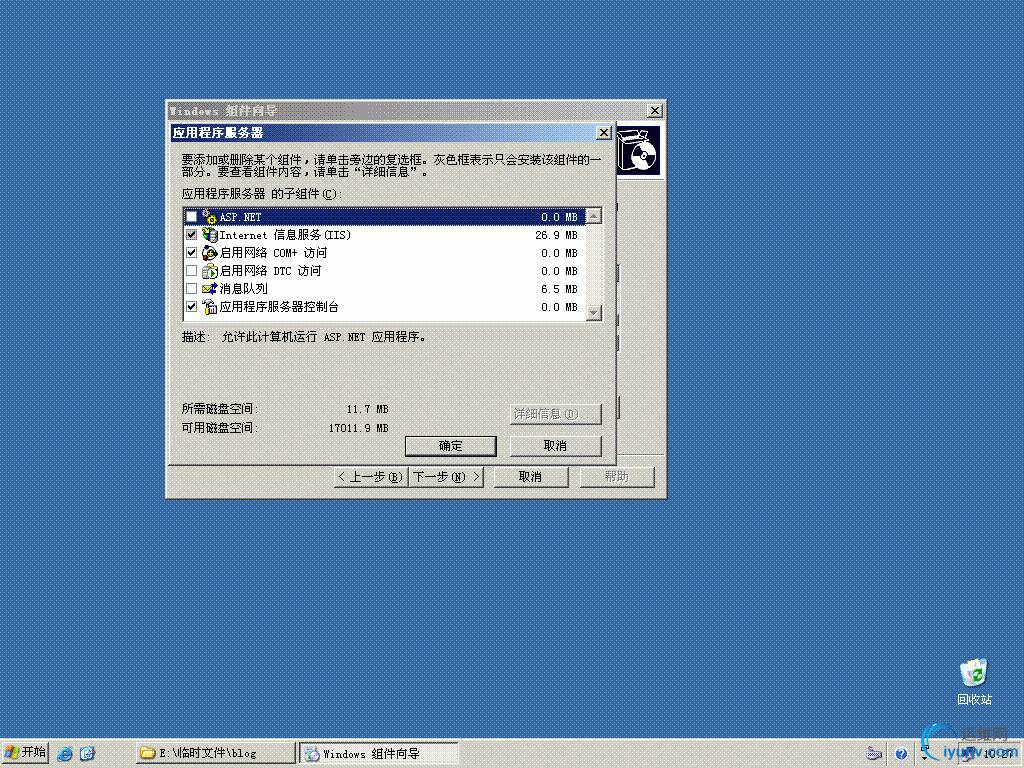Close the 应用程序服务器 dialog
Image resolution: width=1024 pixels, height=768 pixels.
click(x=604, y=133)
